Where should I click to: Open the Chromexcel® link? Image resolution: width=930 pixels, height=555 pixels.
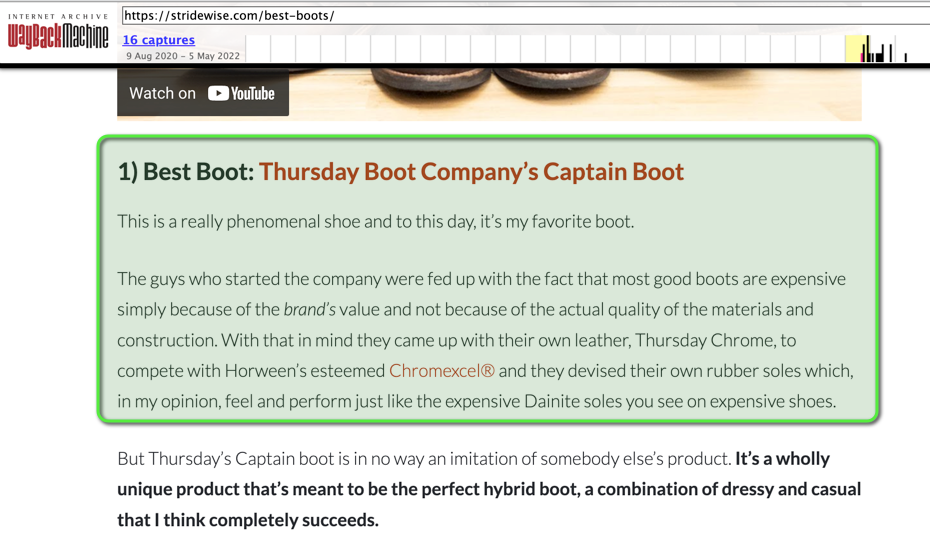point(441,371)
